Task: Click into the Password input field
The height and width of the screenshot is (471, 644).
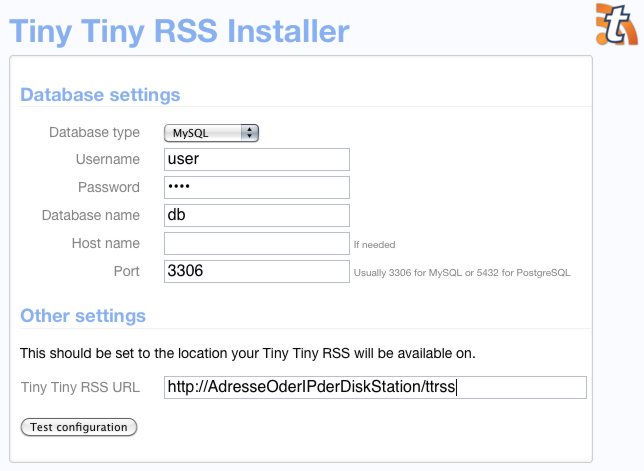Action: point(256,188)
